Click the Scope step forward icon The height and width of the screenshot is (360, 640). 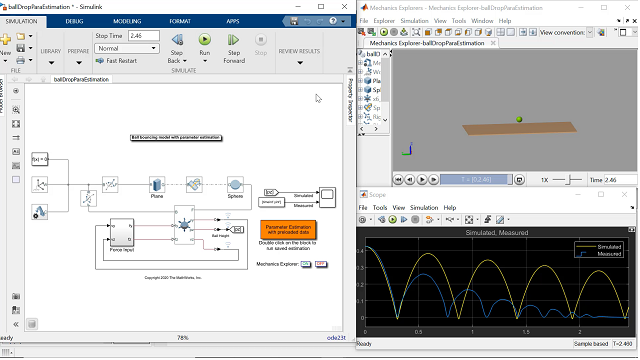click(404, 220)
